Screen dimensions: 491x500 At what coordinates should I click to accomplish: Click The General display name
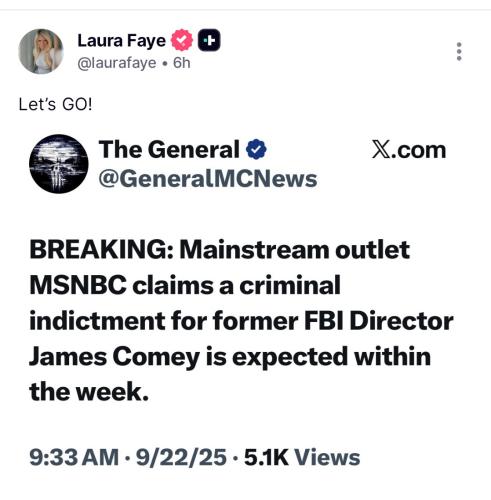tap(169, 149)
